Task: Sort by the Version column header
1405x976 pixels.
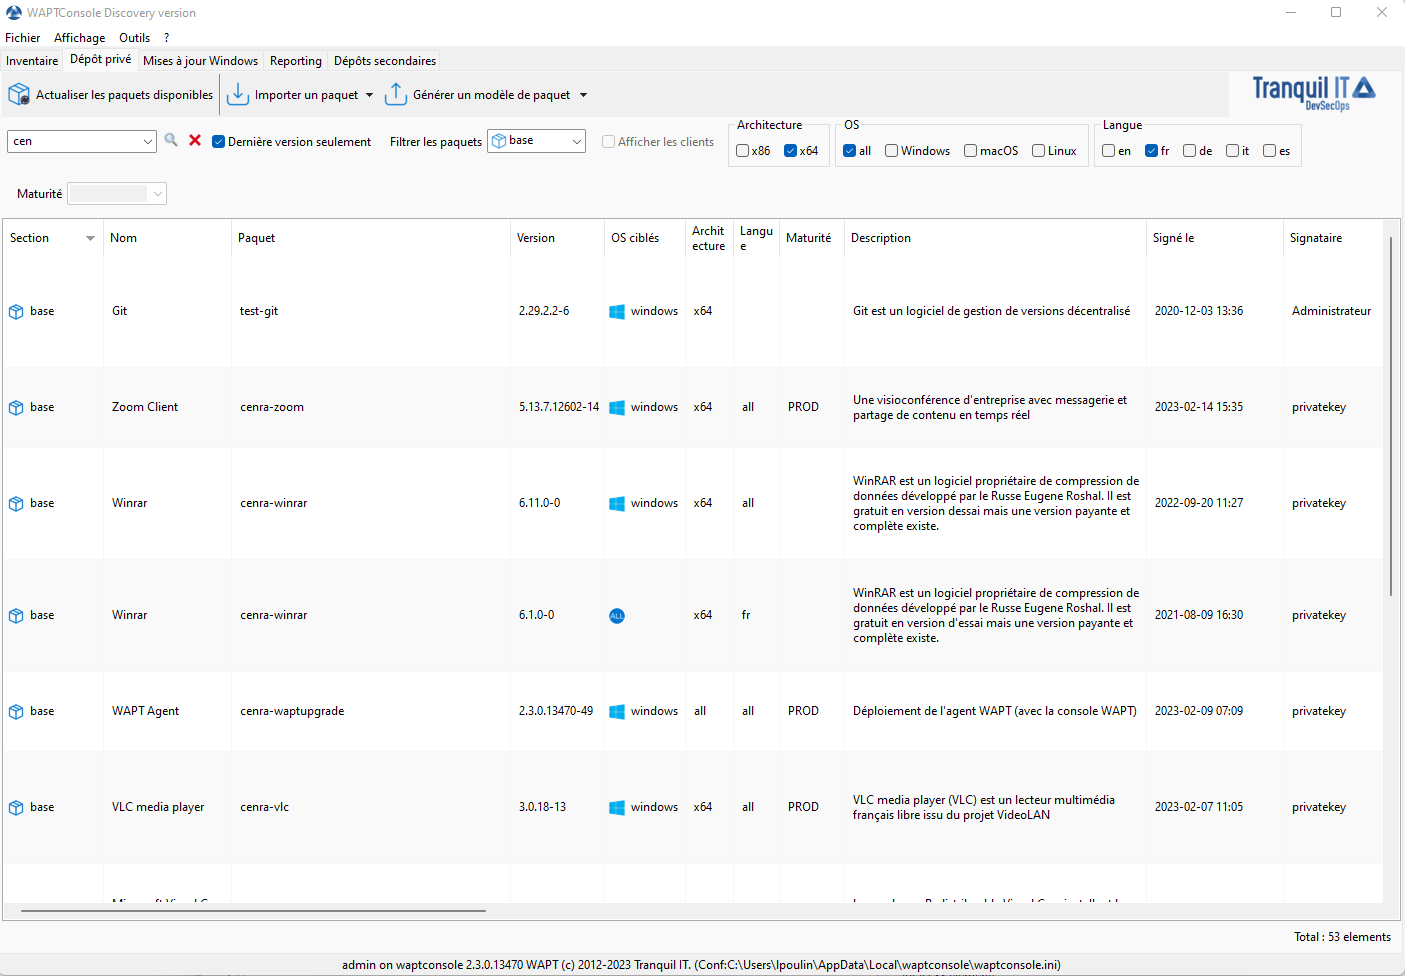Action: tap(557, 238)
